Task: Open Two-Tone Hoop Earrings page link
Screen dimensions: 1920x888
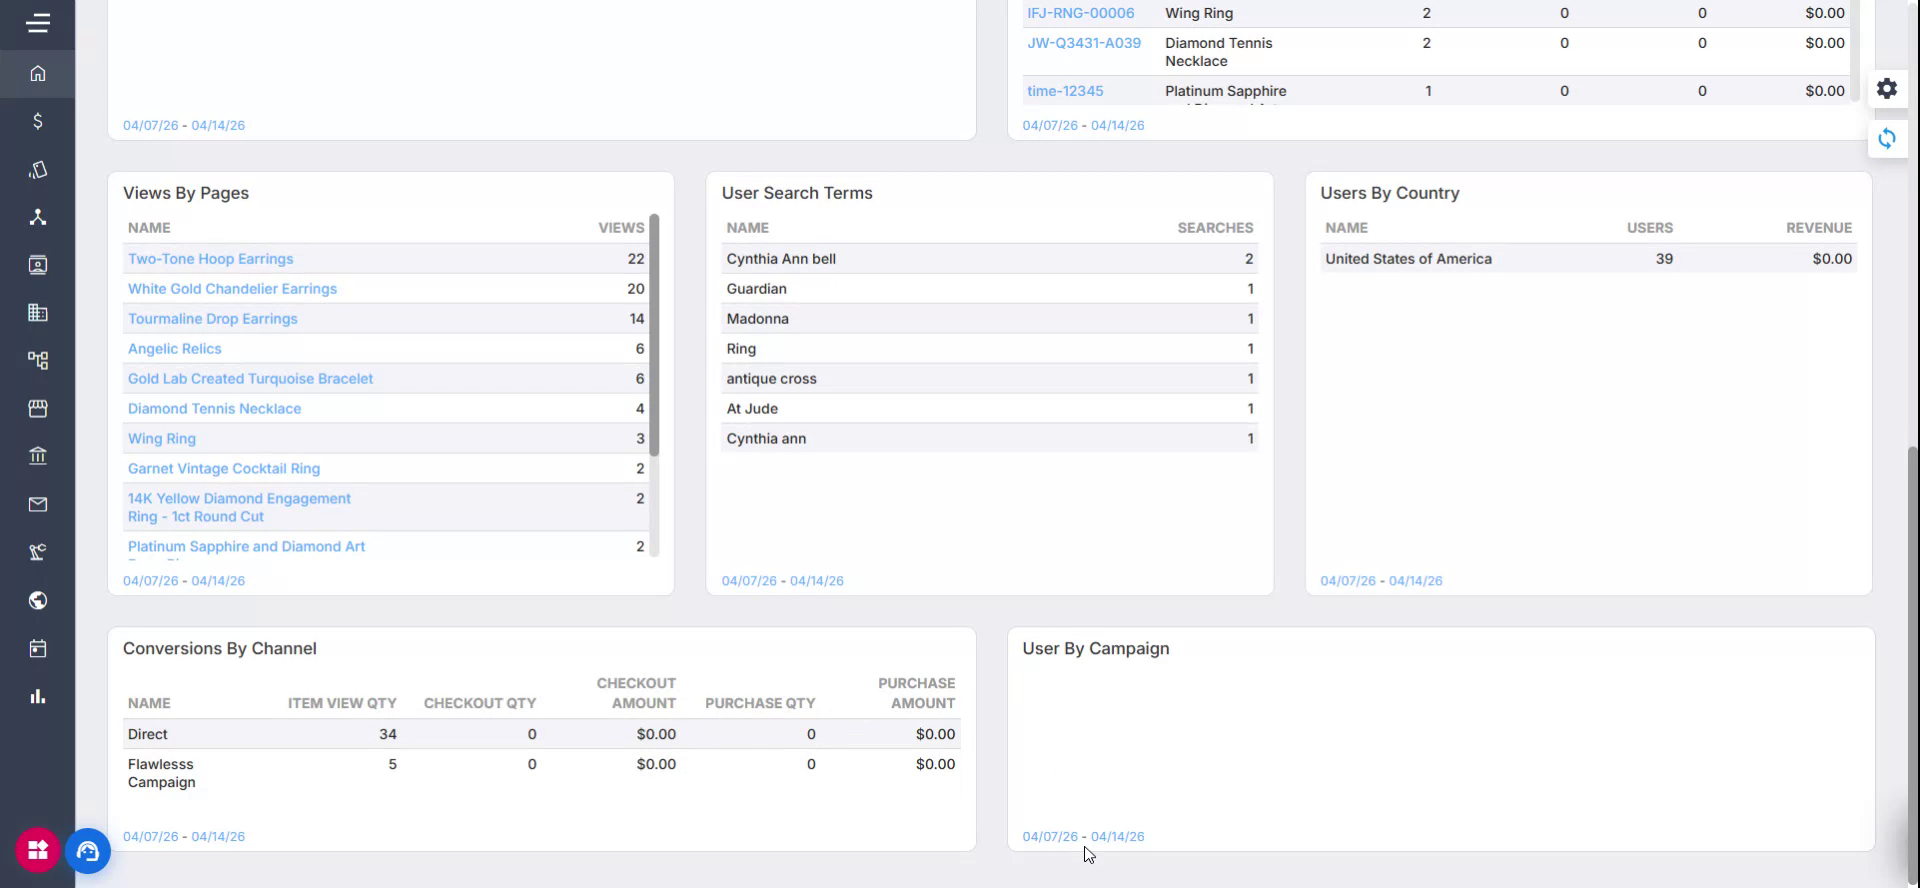Action: click(210, 259)
